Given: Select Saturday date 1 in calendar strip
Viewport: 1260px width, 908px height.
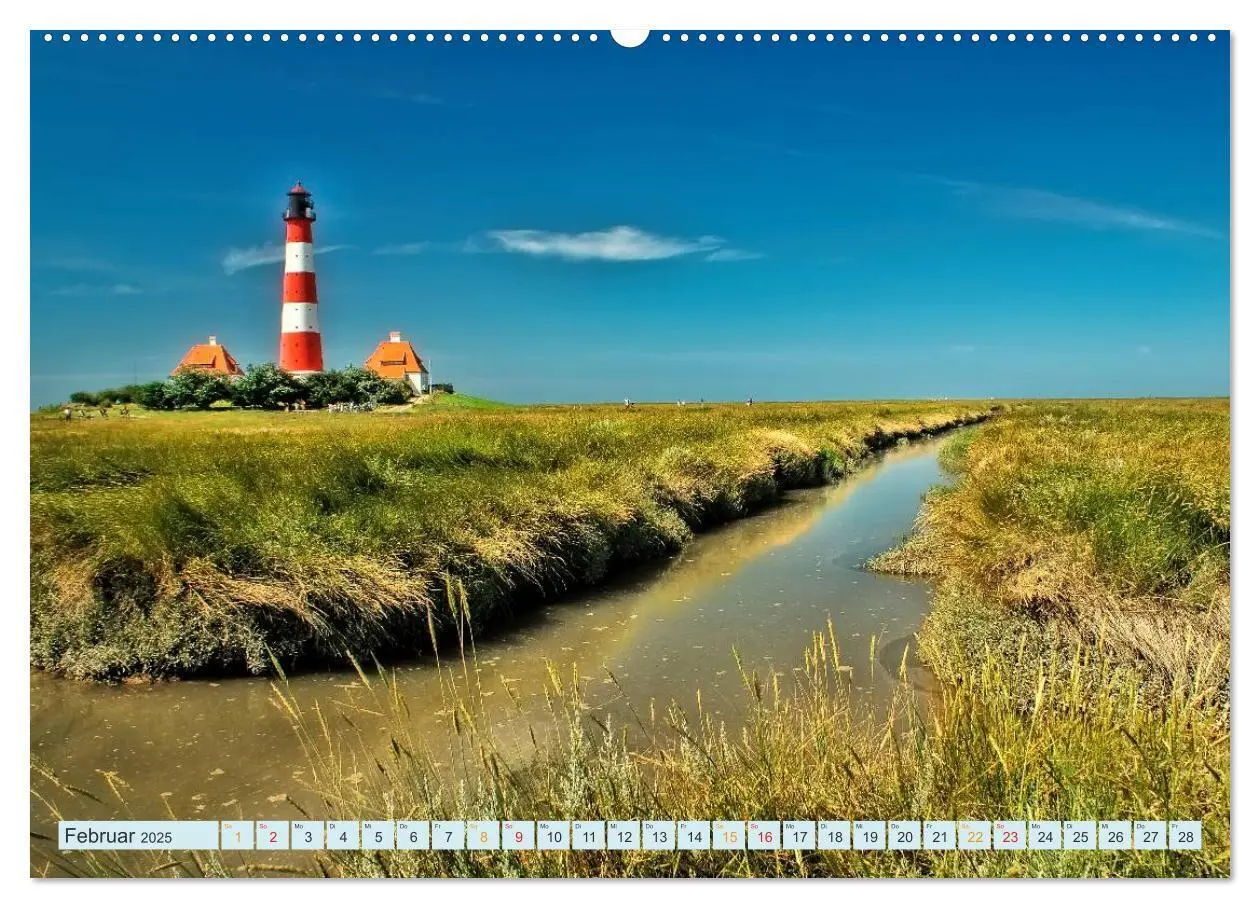Looking at the screenshot, I should 237,836.
